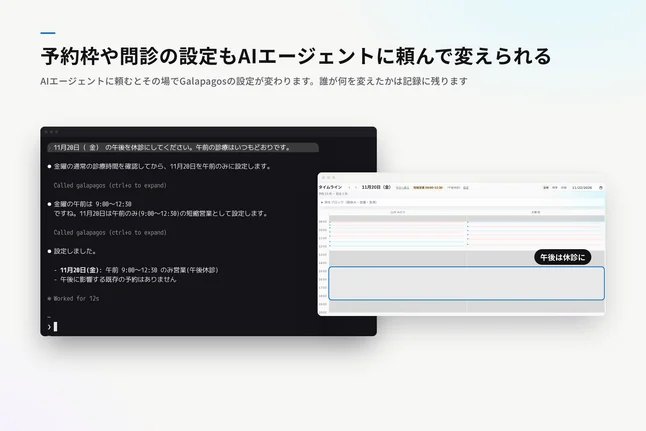Click the 'Worked for 12s' status line

73,298
